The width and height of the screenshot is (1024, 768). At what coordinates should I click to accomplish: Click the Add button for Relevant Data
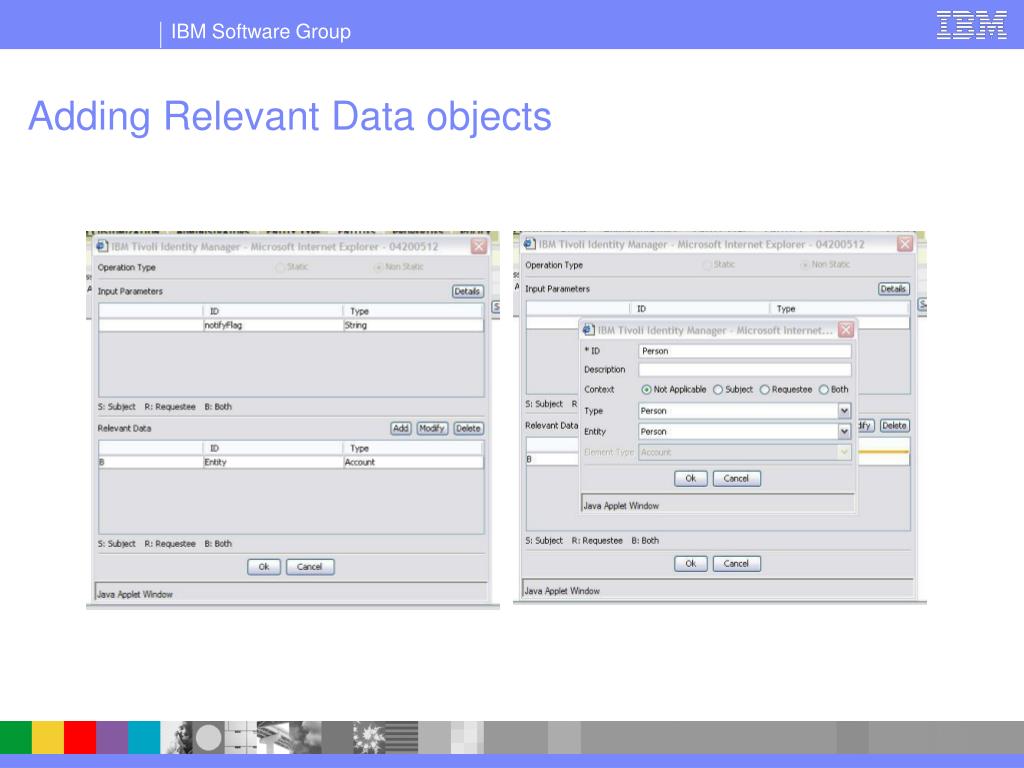point(401,428)
